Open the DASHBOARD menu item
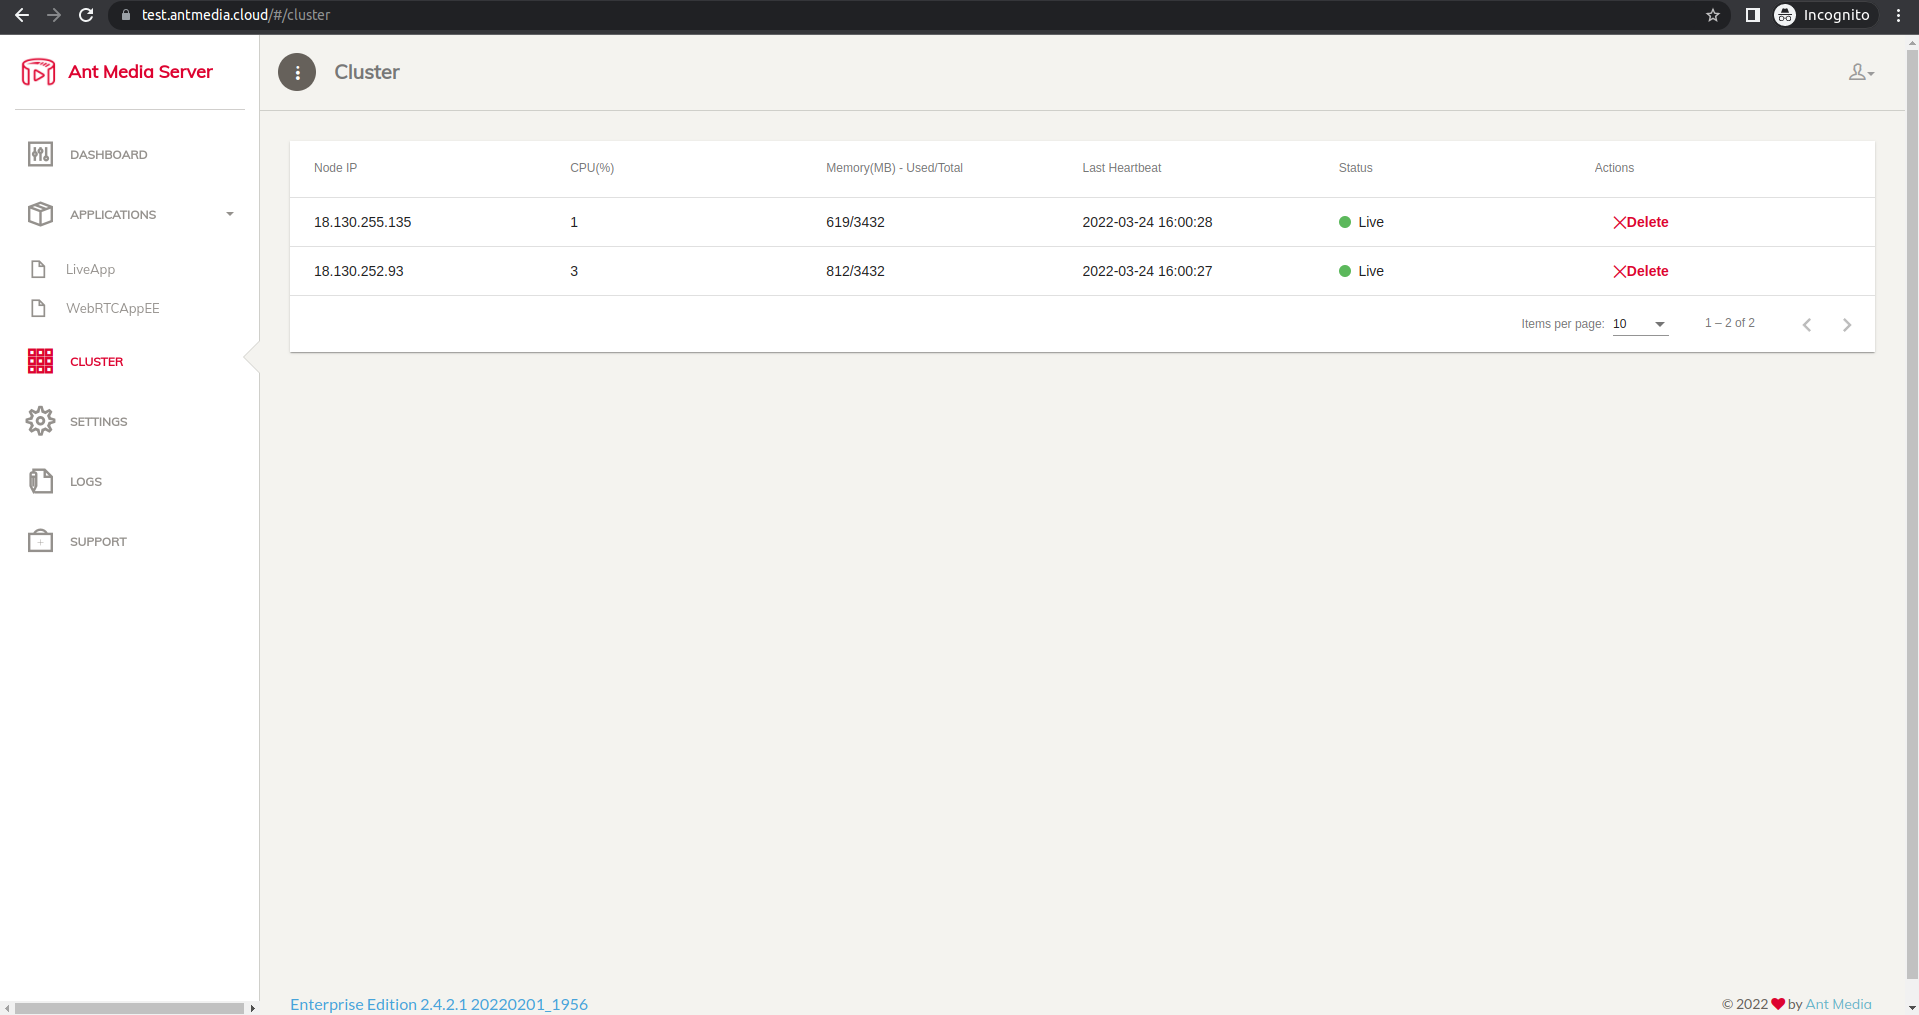Screen dimensions: 1919x1015 pyautogui.click(x=108, y=155)
